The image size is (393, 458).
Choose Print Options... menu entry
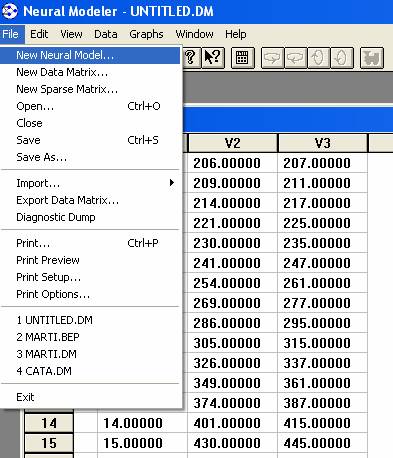coord(90,294)
